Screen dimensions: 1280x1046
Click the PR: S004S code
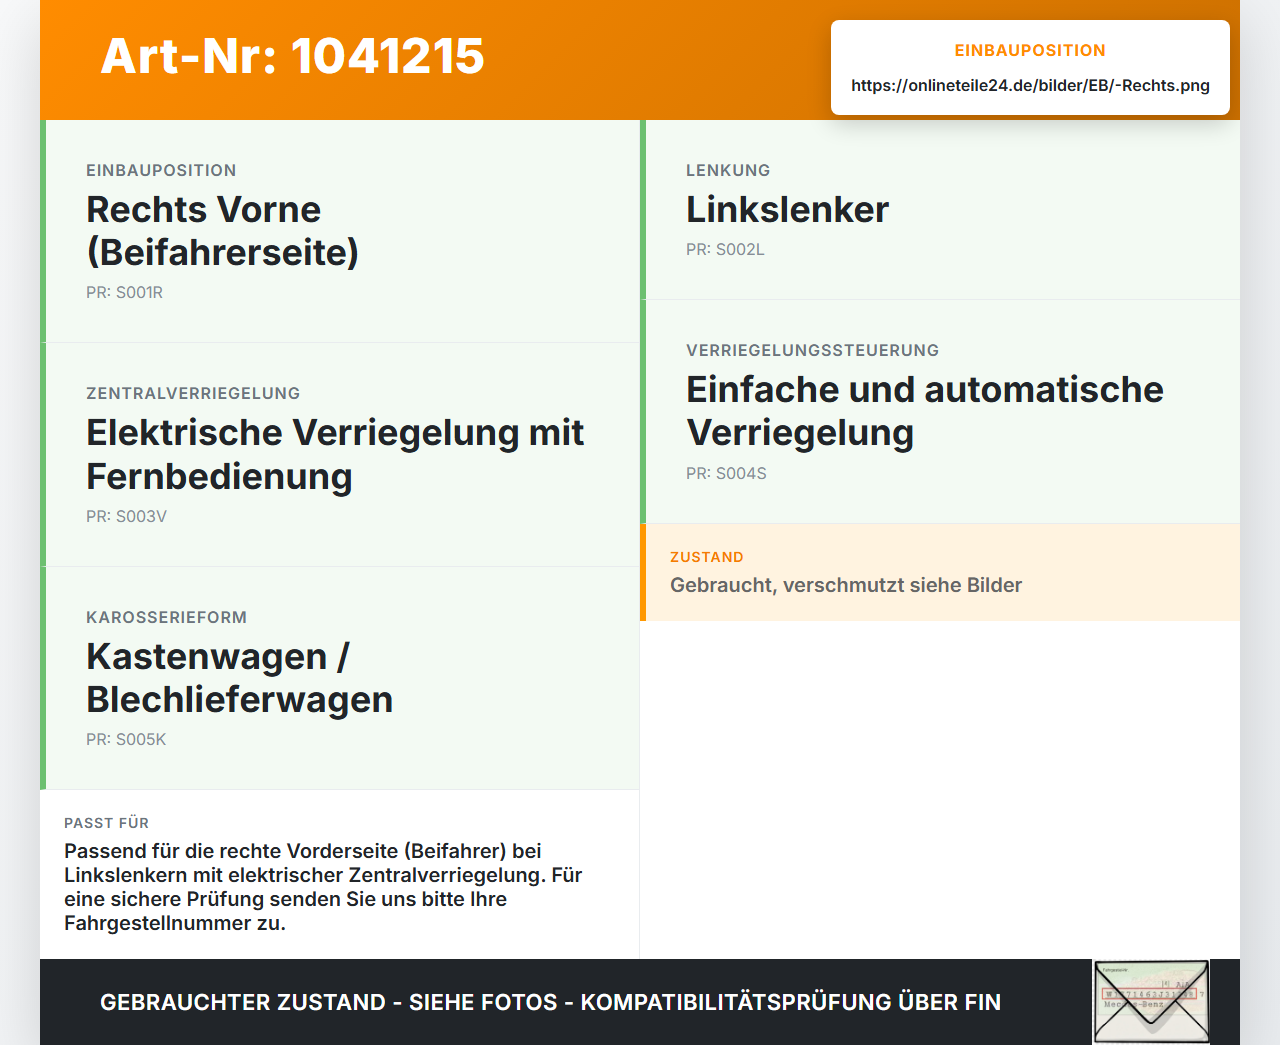[x=726, y=474]
